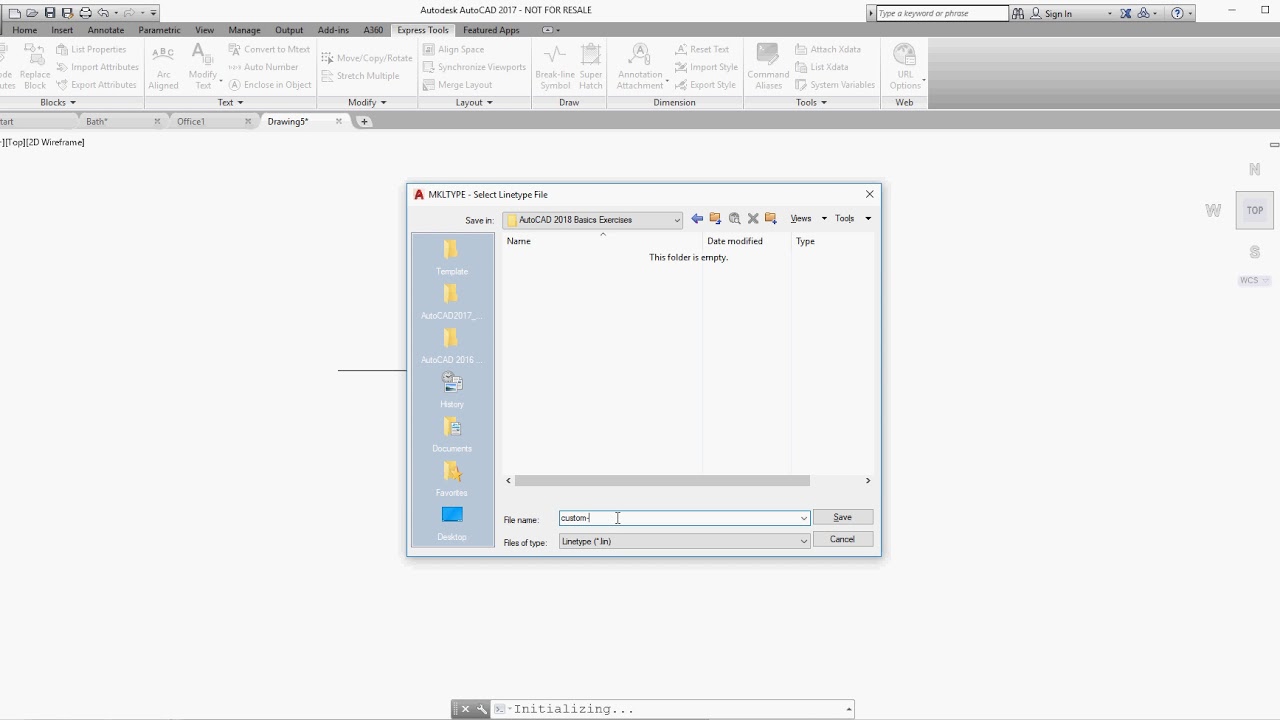Click Enclose in Object tool
This screenshot has height=720, width=1280.
pyautogui.click(x=270, y=85)
